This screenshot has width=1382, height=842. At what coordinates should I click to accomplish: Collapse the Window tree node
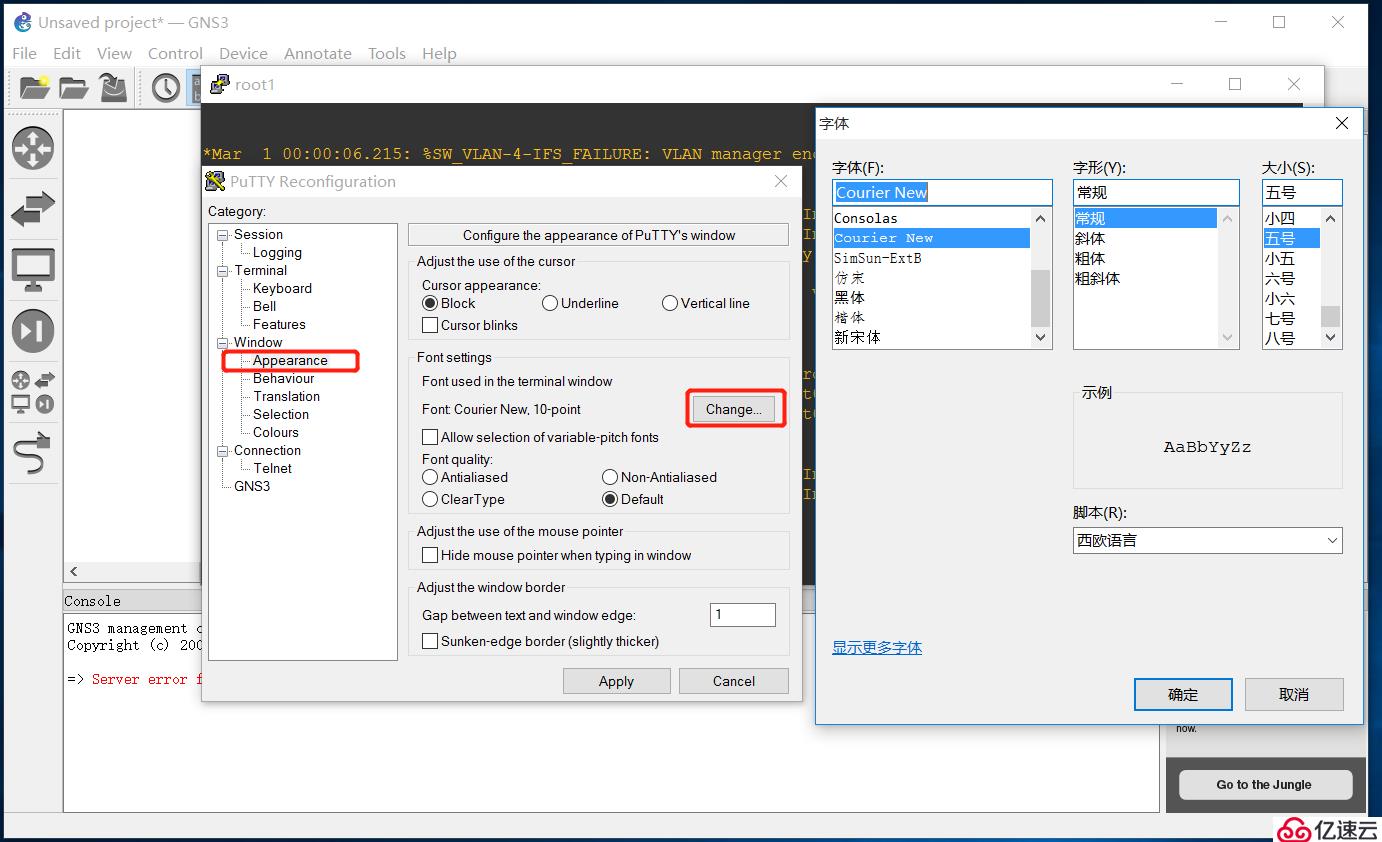(x=222, y=343)
